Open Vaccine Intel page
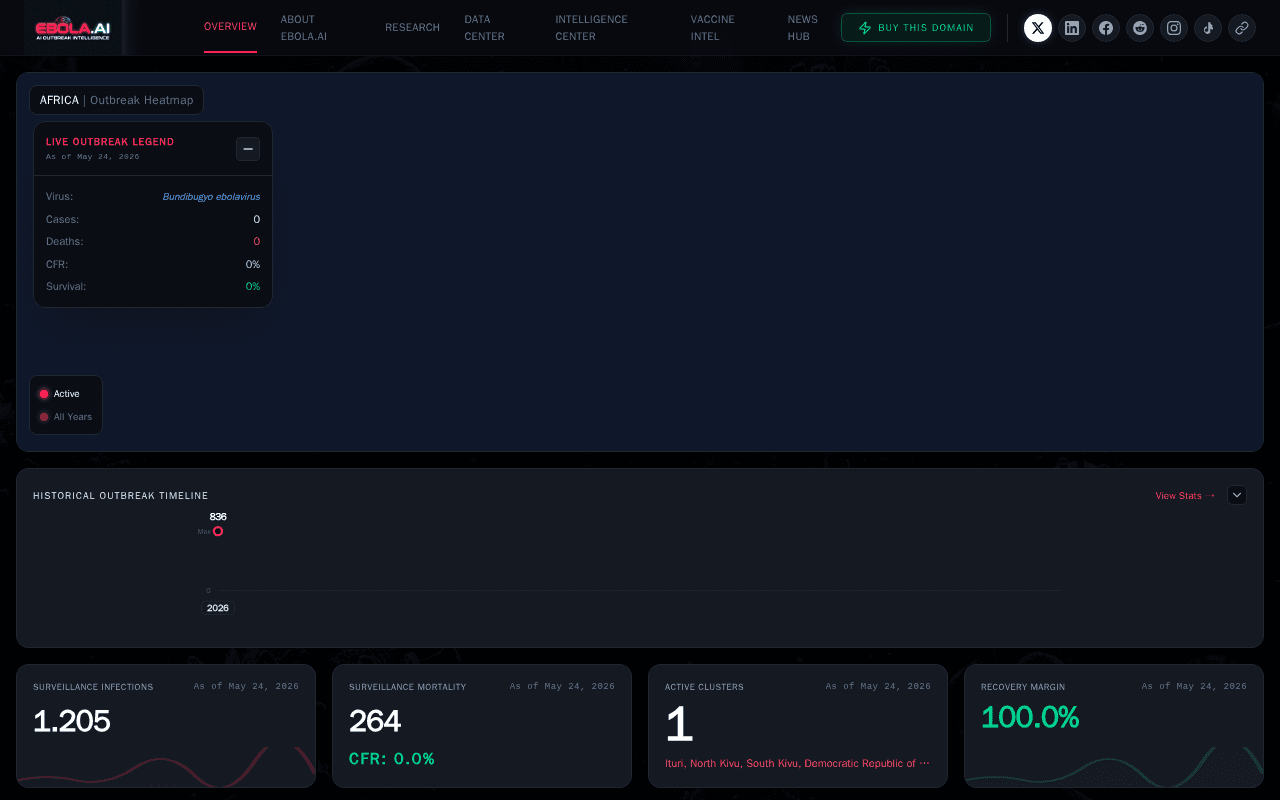The height and width of the screenshot is (800, 1280). point(713,28)
